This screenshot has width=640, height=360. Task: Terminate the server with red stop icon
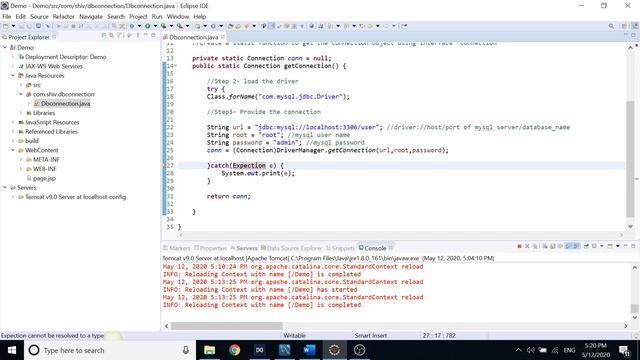pos(520,246)
